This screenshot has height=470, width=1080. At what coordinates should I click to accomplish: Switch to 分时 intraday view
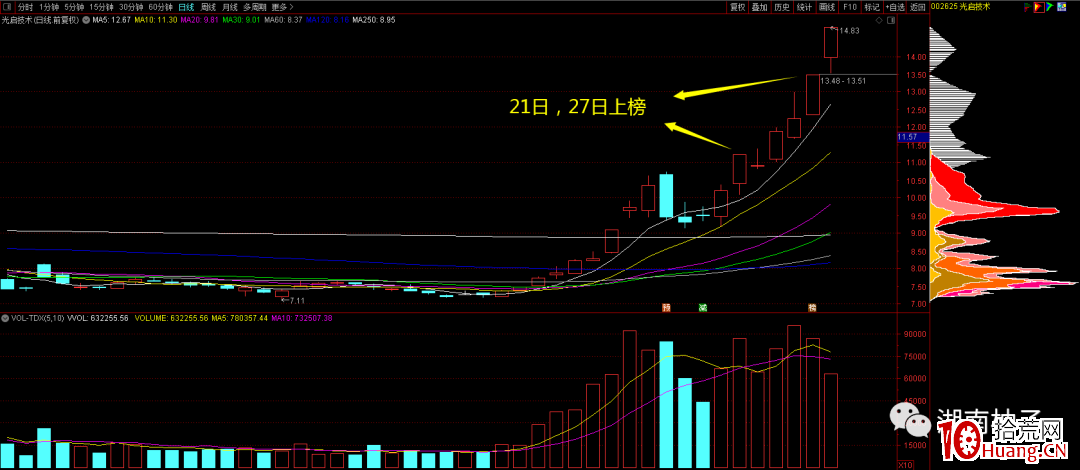coord(25,7)
